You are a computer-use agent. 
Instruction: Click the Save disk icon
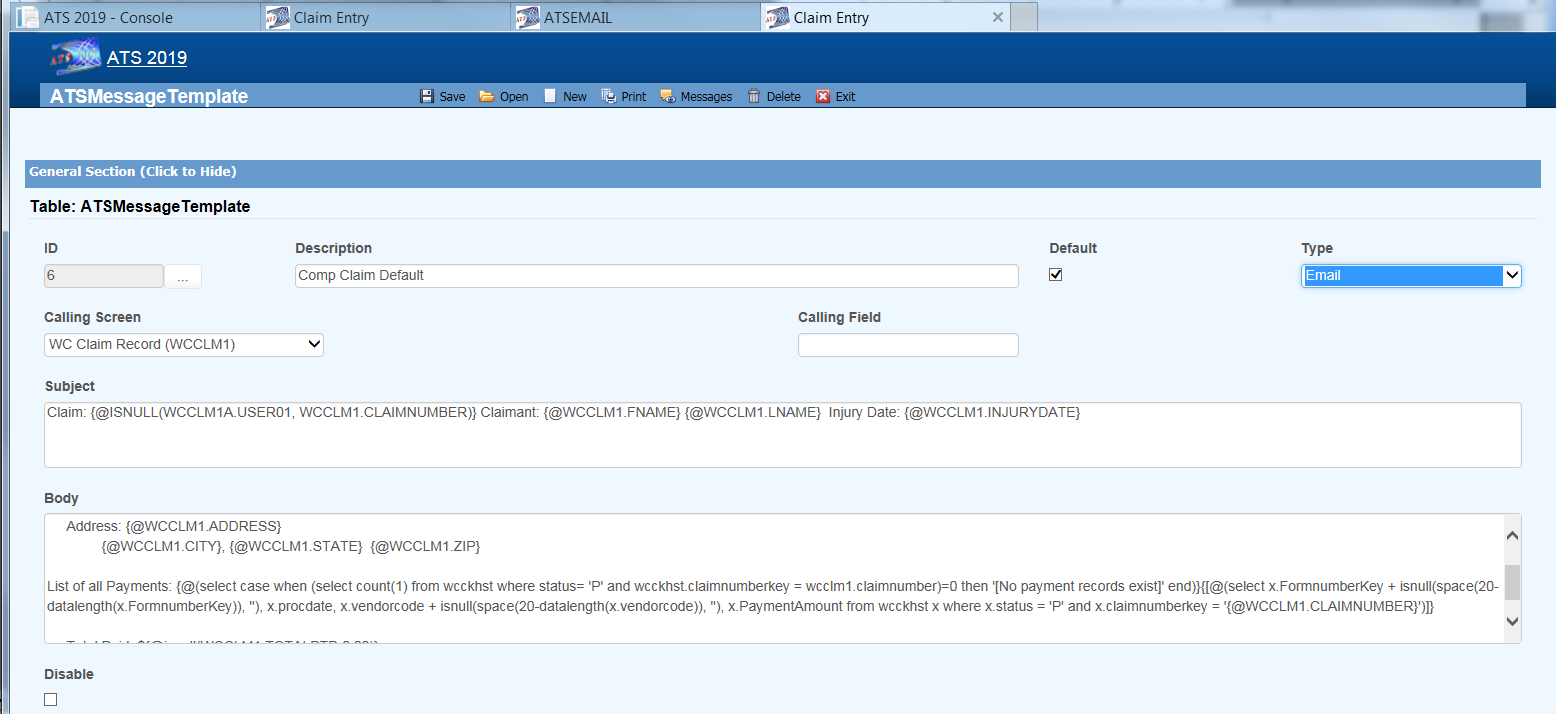click(x=427, y=97)
